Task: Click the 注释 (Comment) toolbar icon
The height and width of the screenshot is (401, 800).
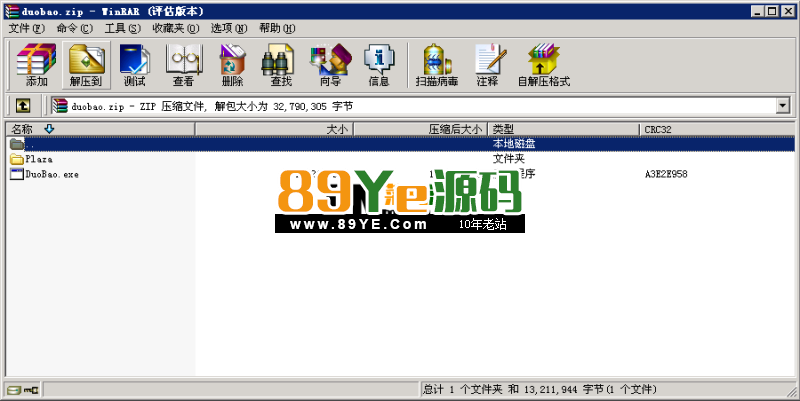Action: tap(487, 65)
